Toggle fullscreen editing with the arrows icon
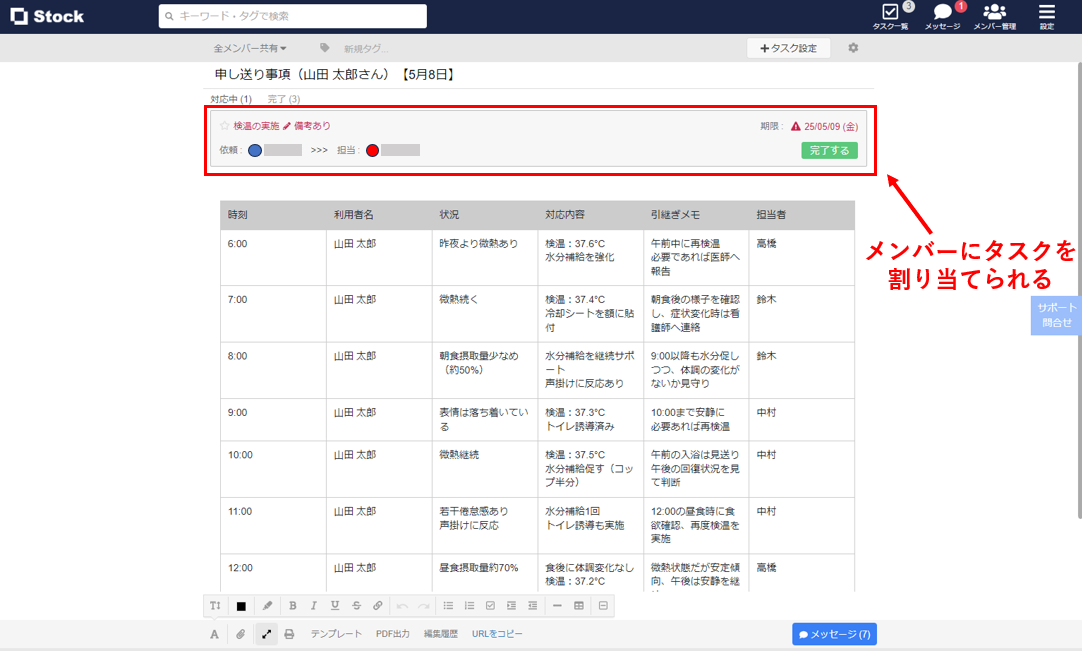This screenshot has width=1082, height=651. [266, 632]
